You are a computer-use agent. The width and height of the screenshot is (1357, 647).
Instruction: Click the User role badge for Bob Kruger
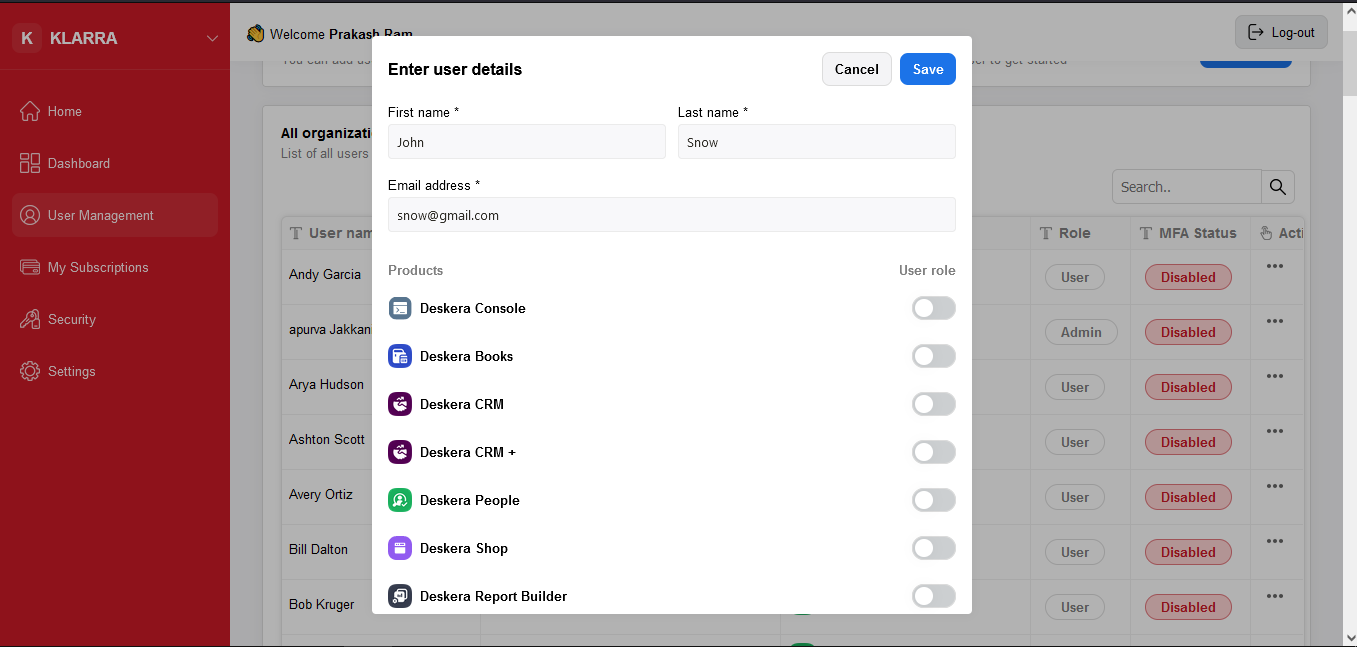coord(1075,607)
